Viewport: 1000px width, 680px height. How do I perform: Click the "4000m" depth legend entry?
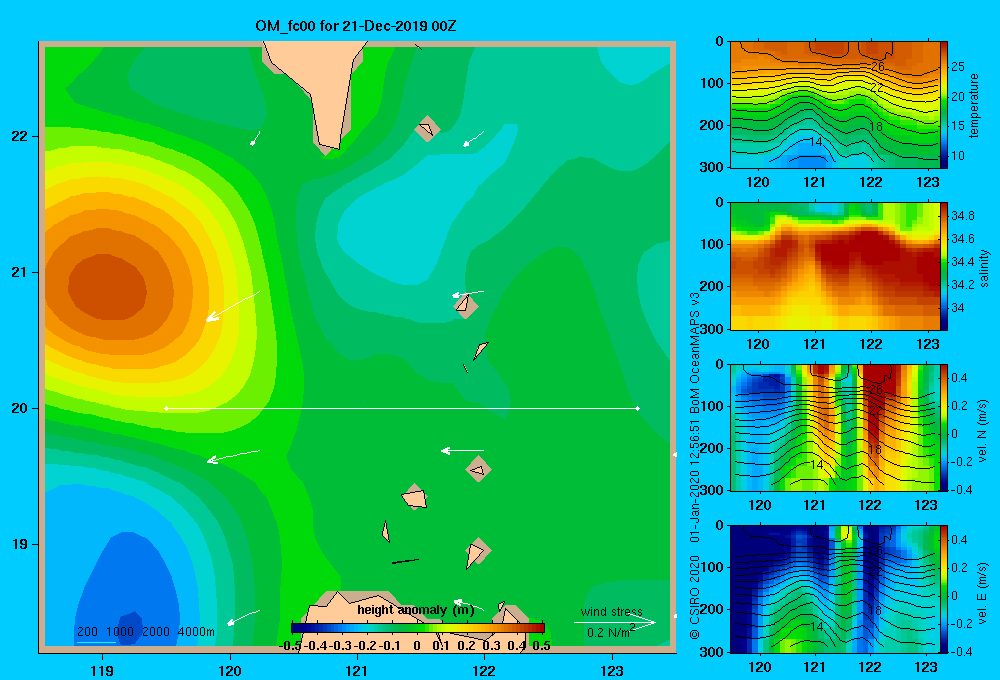(x=196, y=632)
